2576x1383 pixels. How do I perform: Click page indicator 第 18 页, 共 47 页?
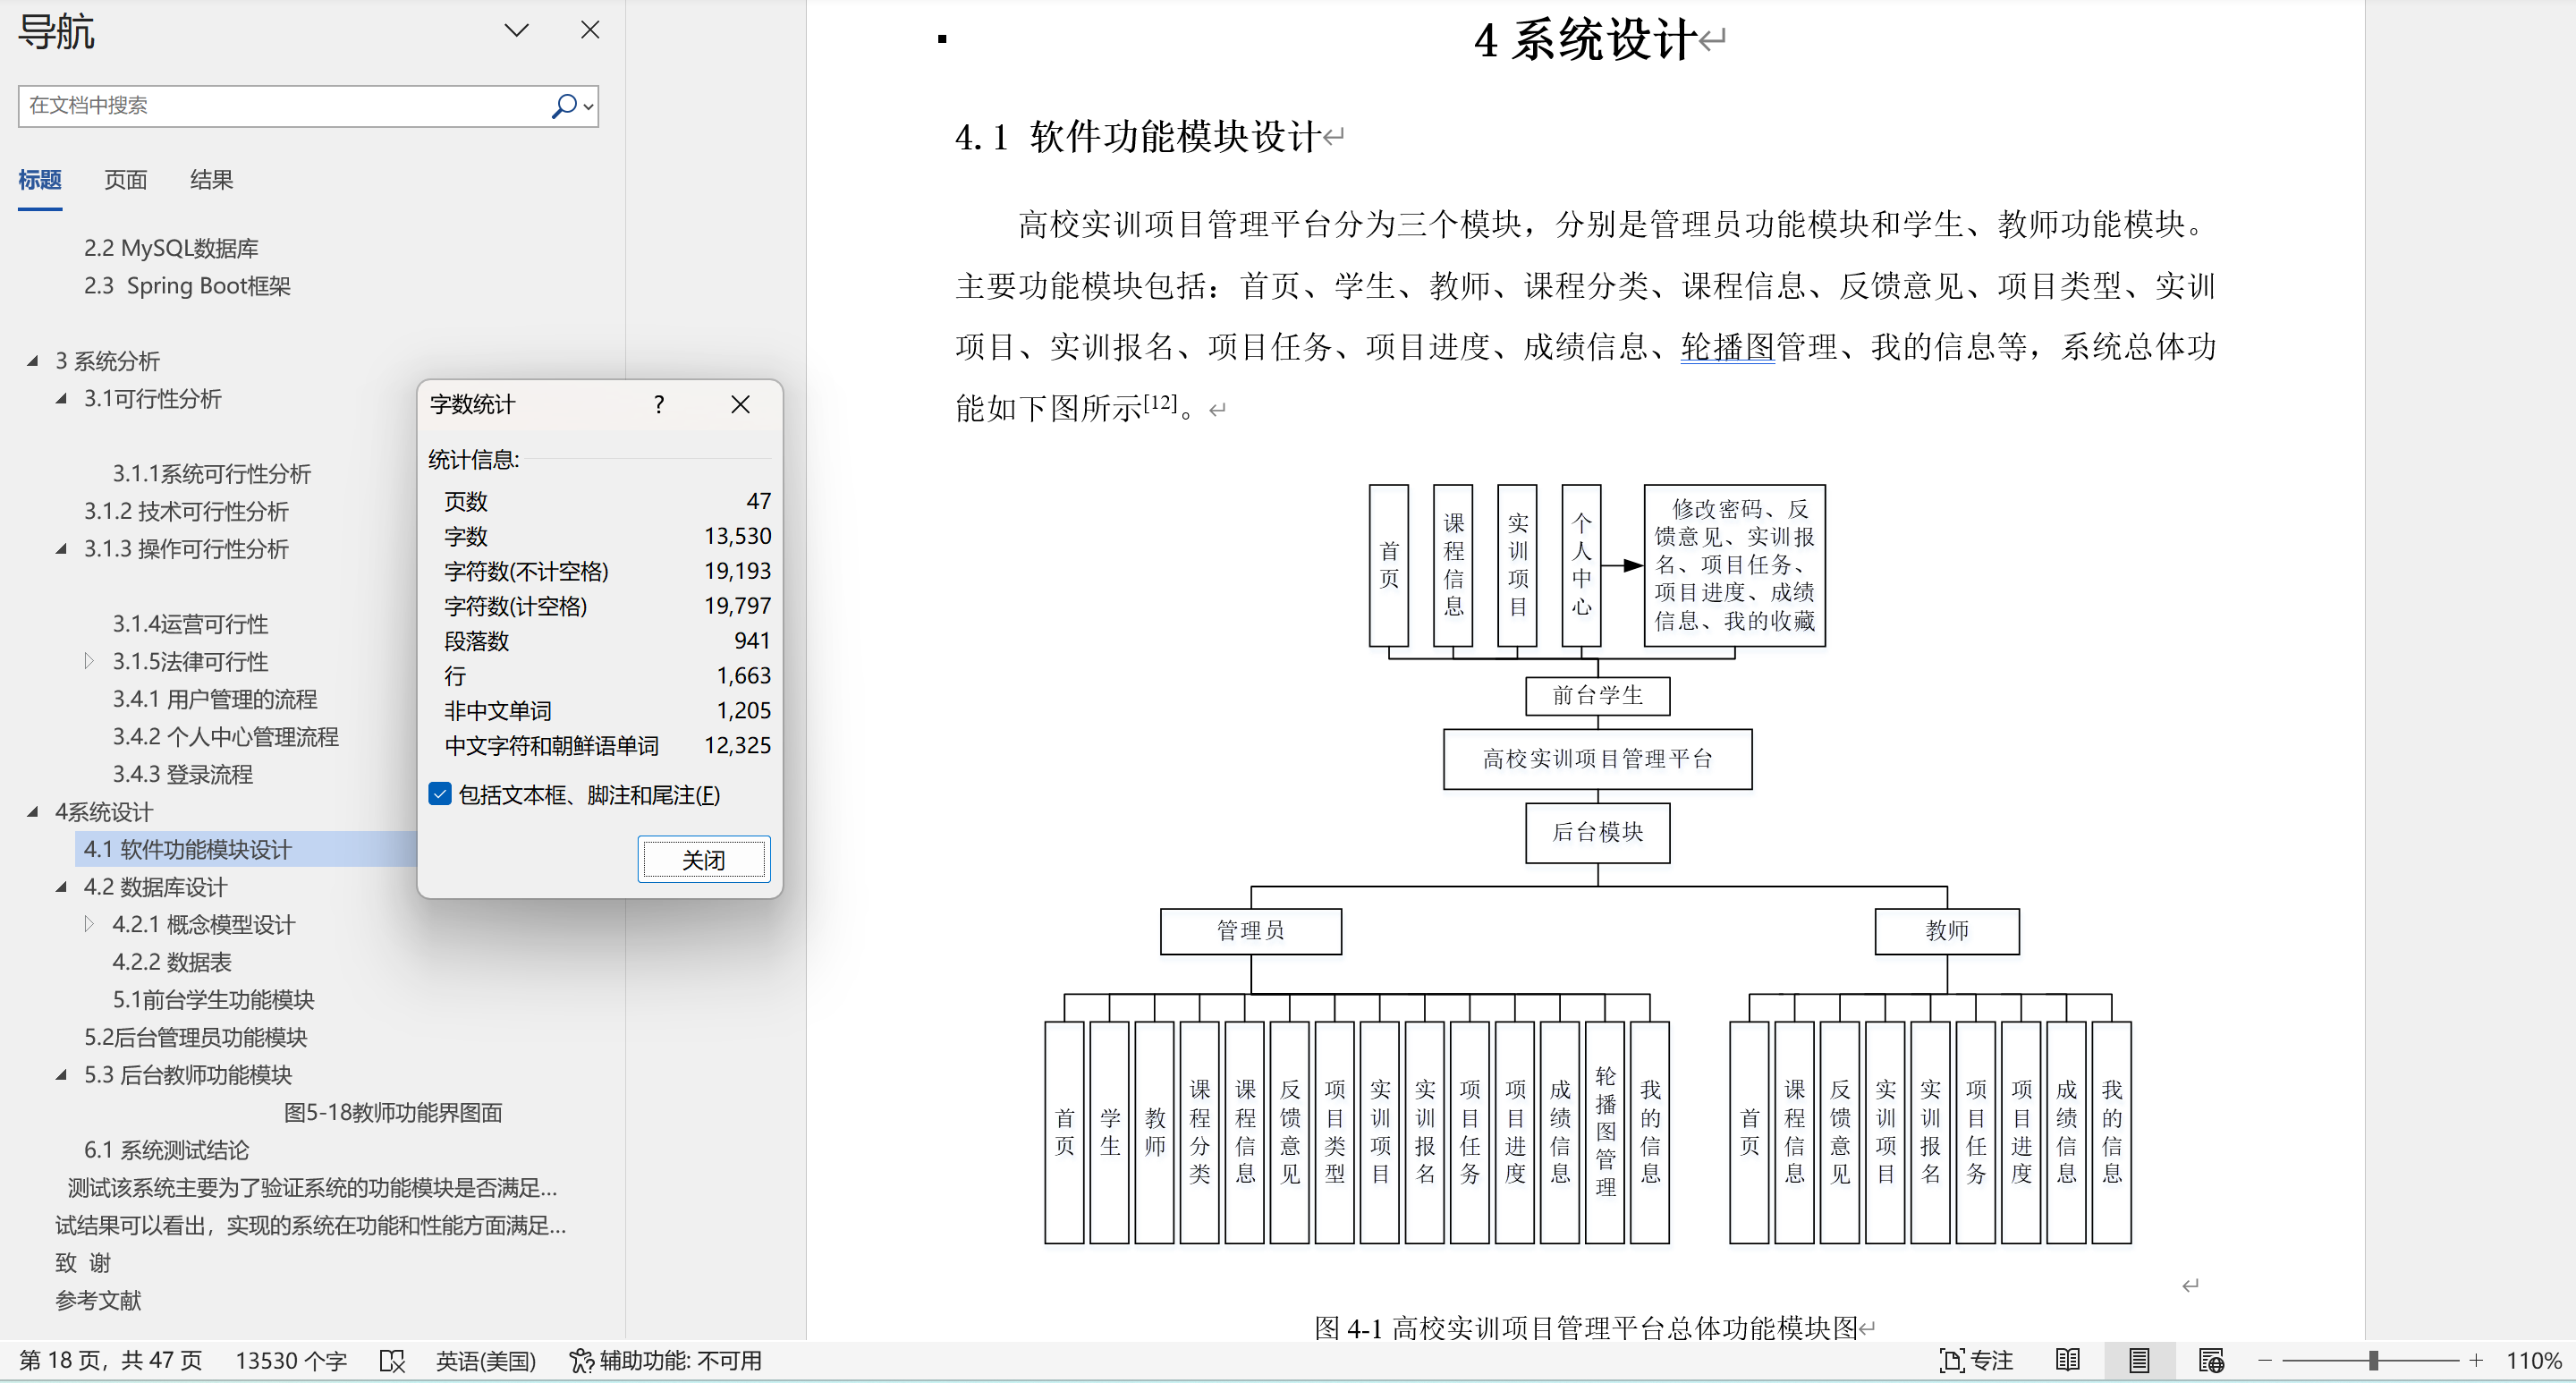coord(110,1360)
